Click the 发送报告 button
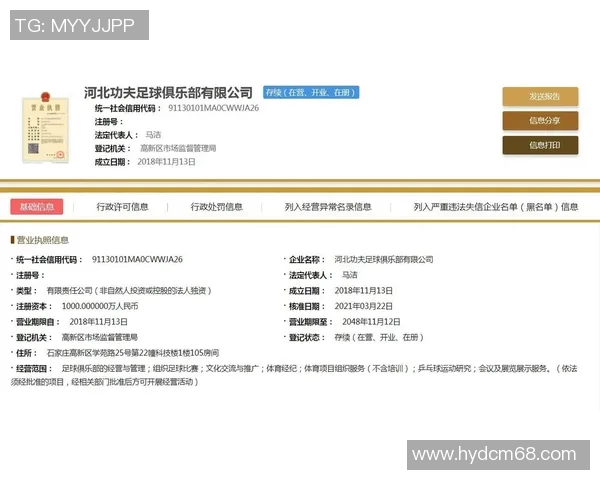 [x=539, y=97]
